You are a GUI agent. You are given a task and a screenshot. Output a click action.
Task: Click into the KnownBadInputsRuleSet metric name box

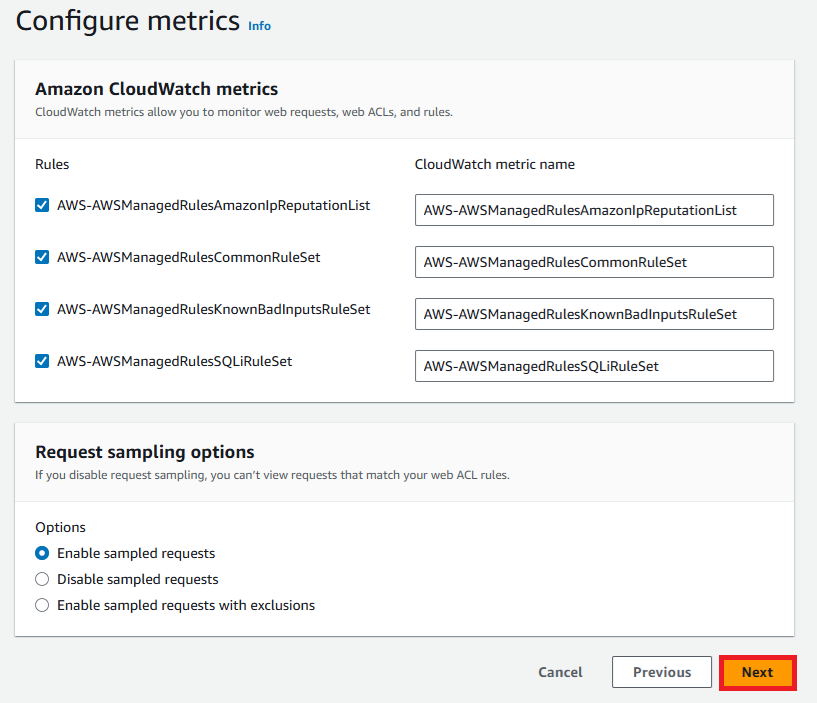[x=594, y=314]
